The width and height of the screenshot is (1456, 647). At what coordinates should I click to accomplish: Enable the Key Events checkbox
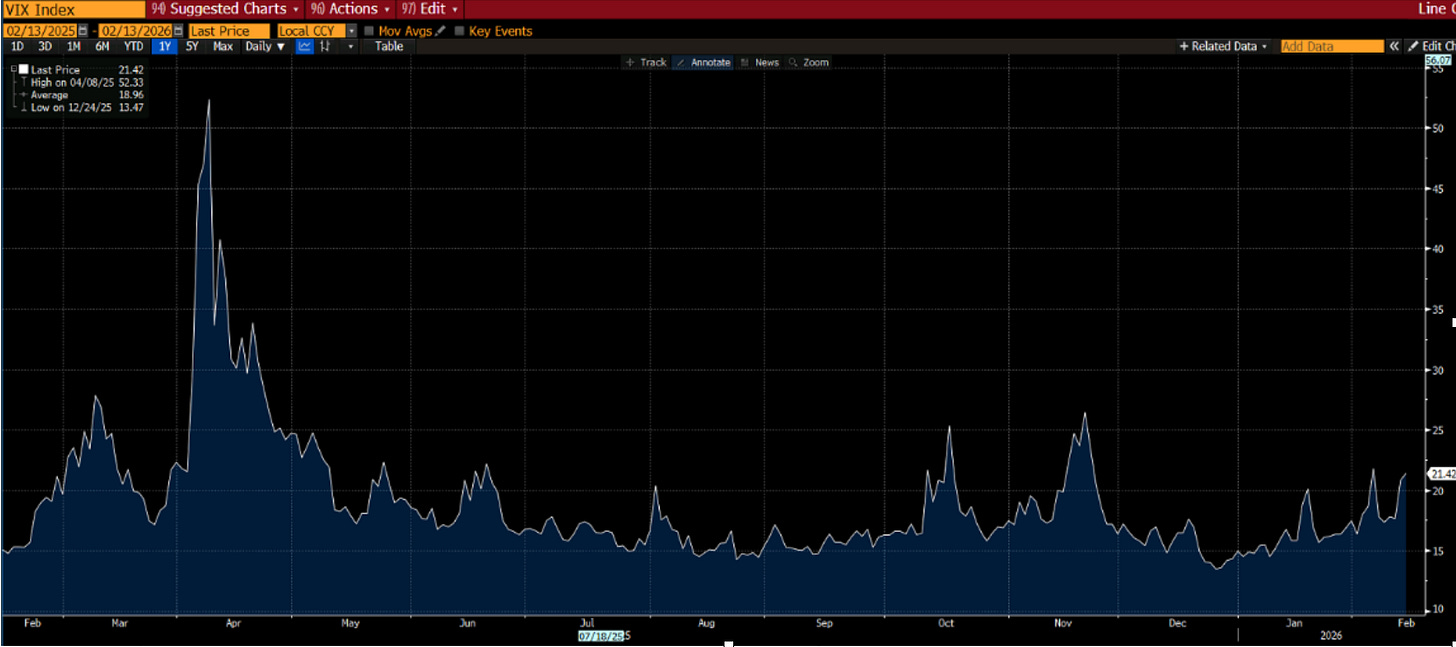pos(459,31)
